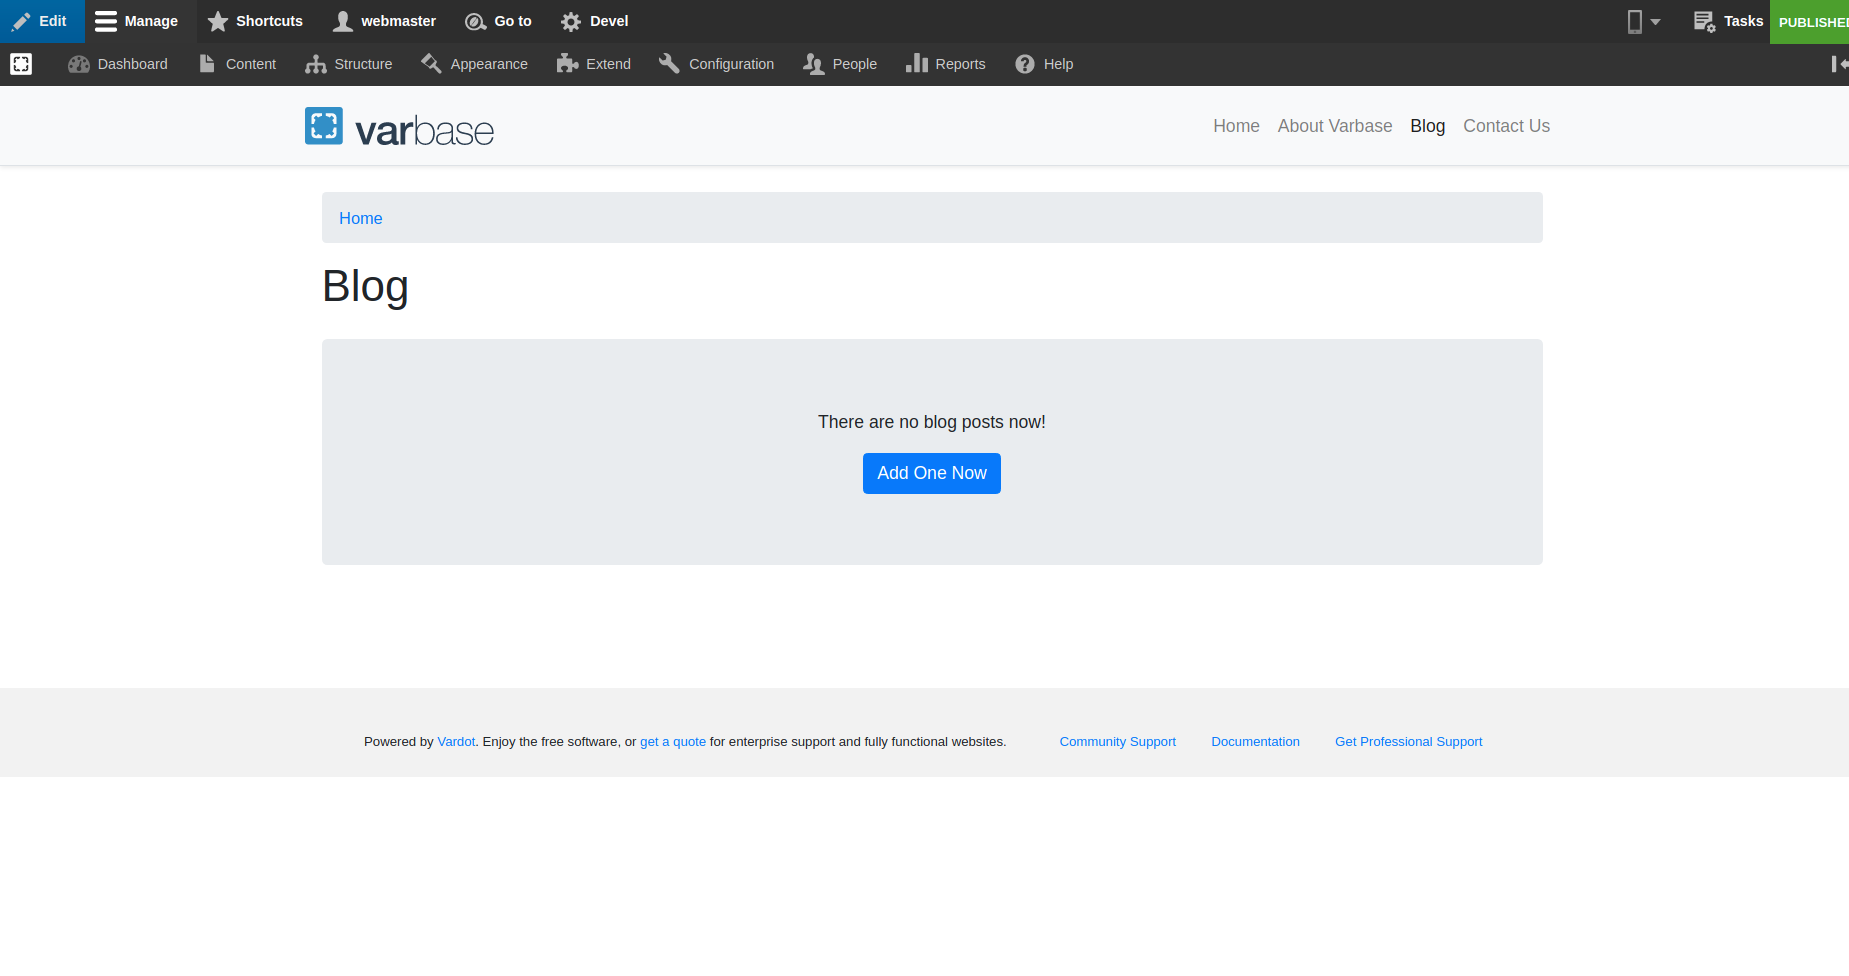Click the Configuration wrench icon
This screenshot has height=976, width=1849.
click(x=668, y=64)
